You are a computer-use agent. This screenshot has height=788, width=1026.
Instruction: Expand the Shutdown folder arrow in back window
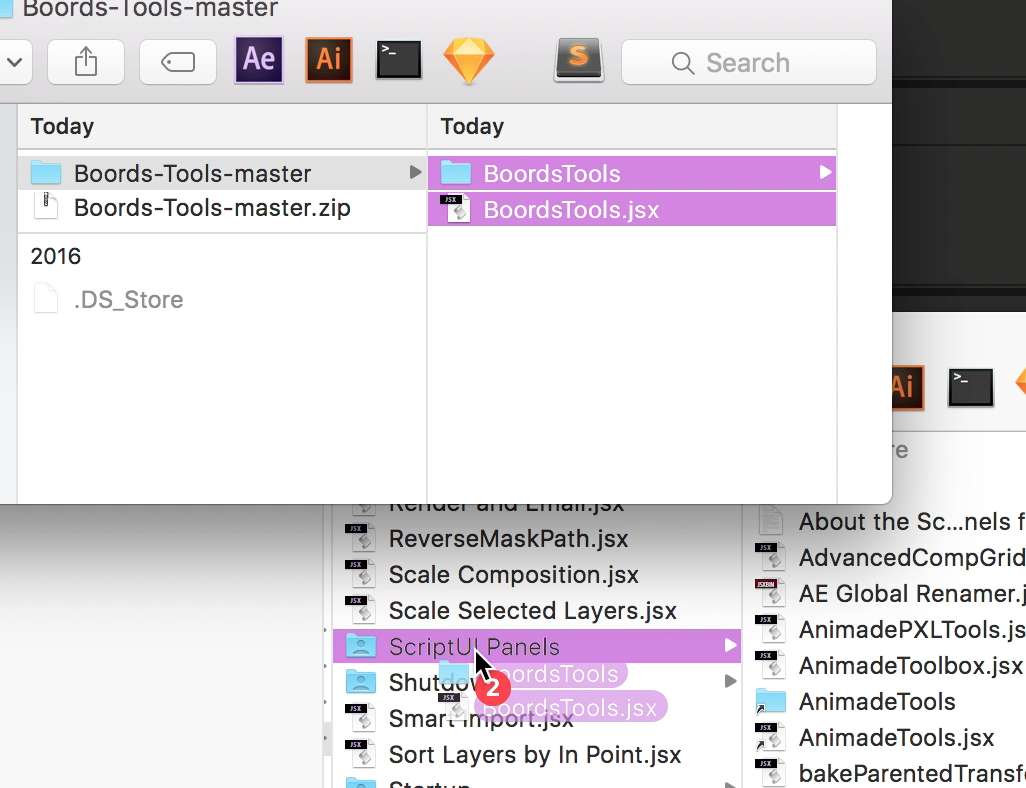(x=730, y=681)
